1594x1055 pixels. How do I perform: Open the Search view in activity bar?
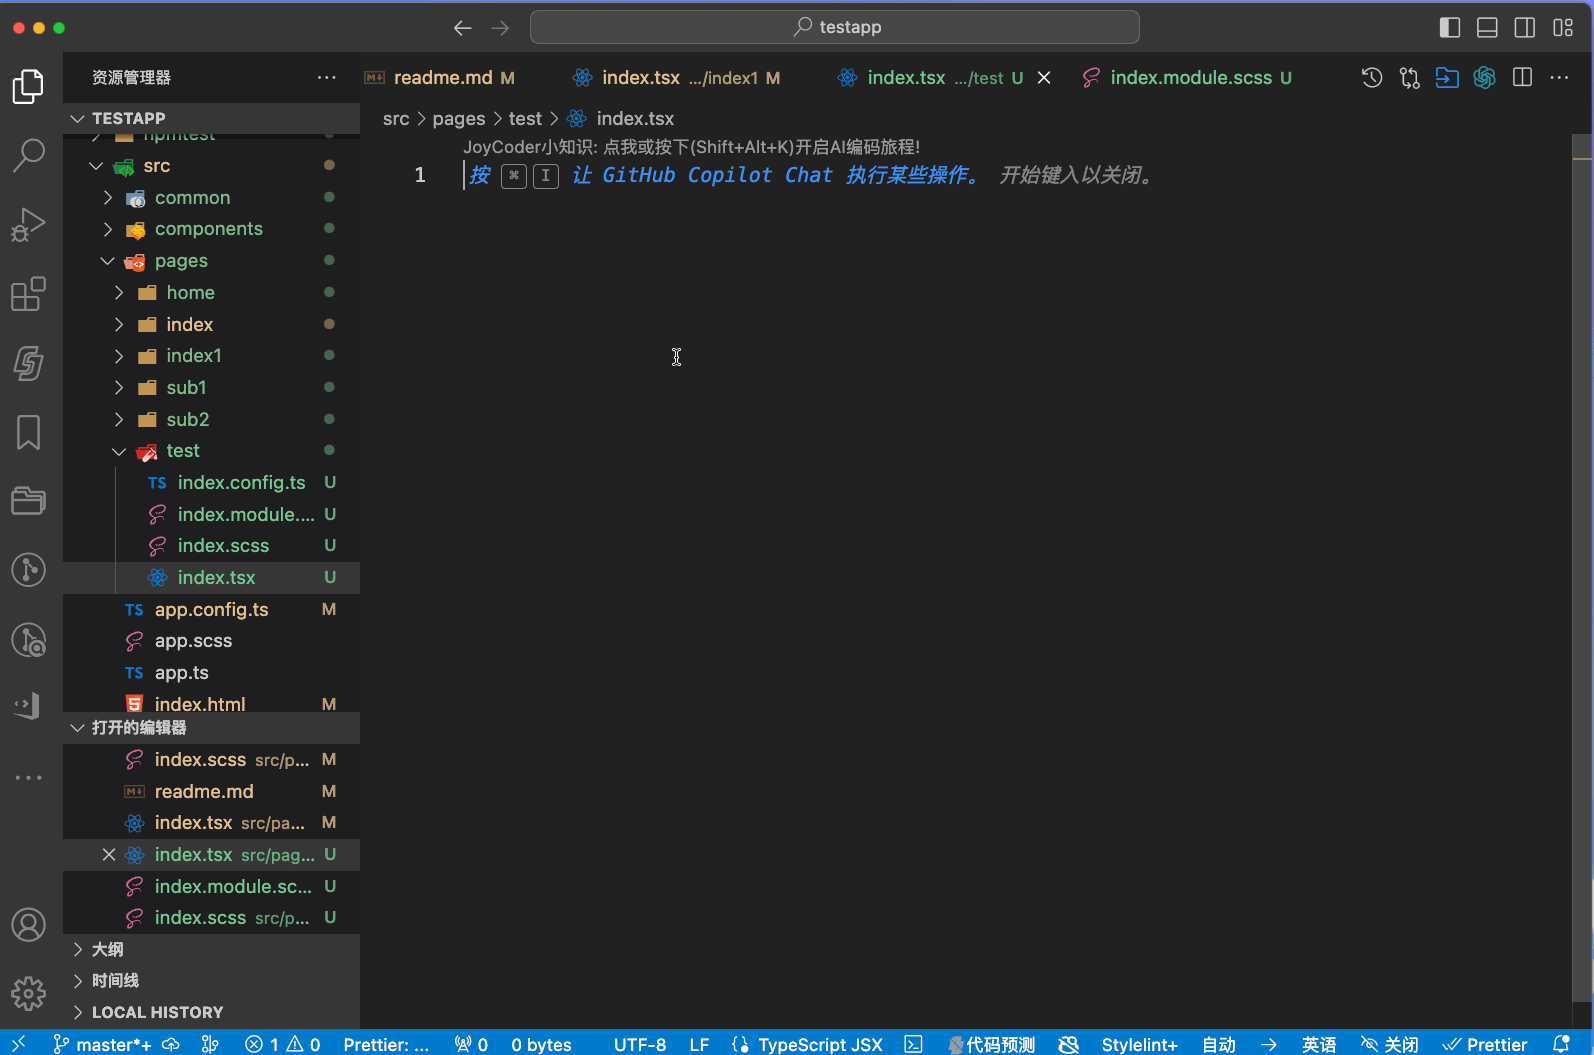(x=28, y=155)
